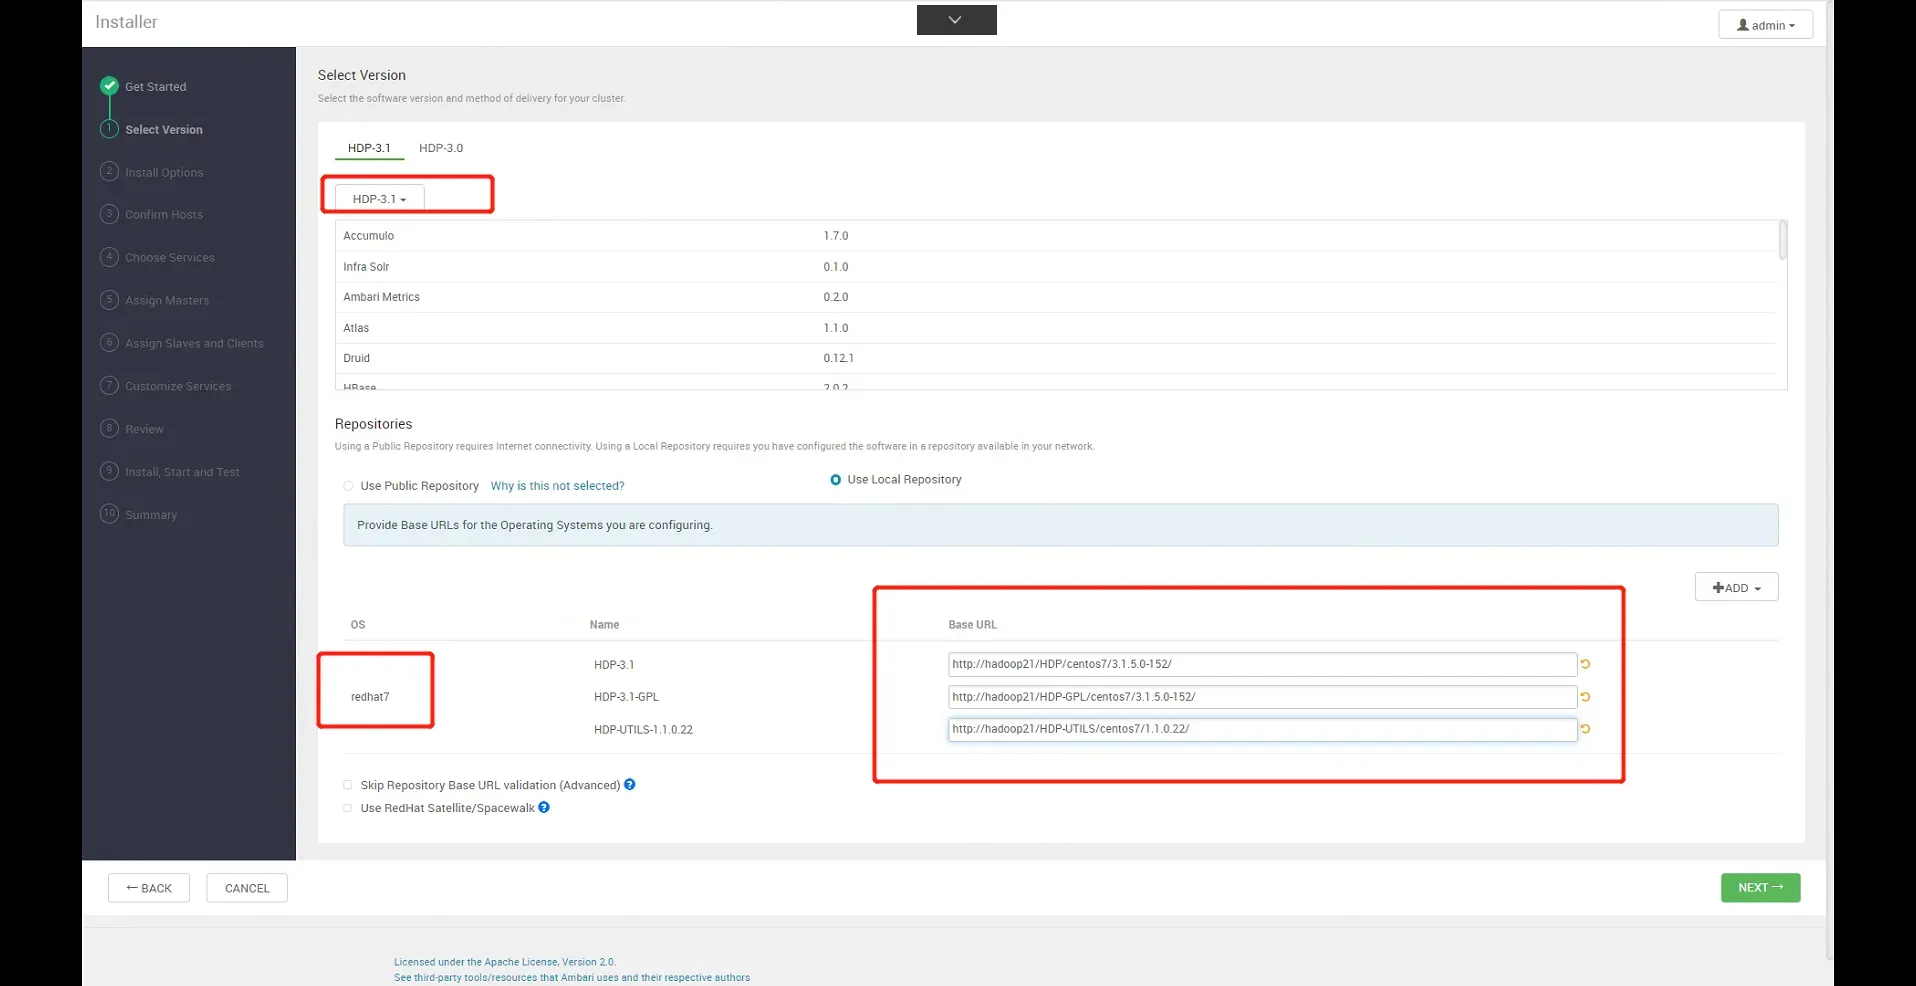Click undo icon beside HDP-UTILS base URL

click(1585, 729)
